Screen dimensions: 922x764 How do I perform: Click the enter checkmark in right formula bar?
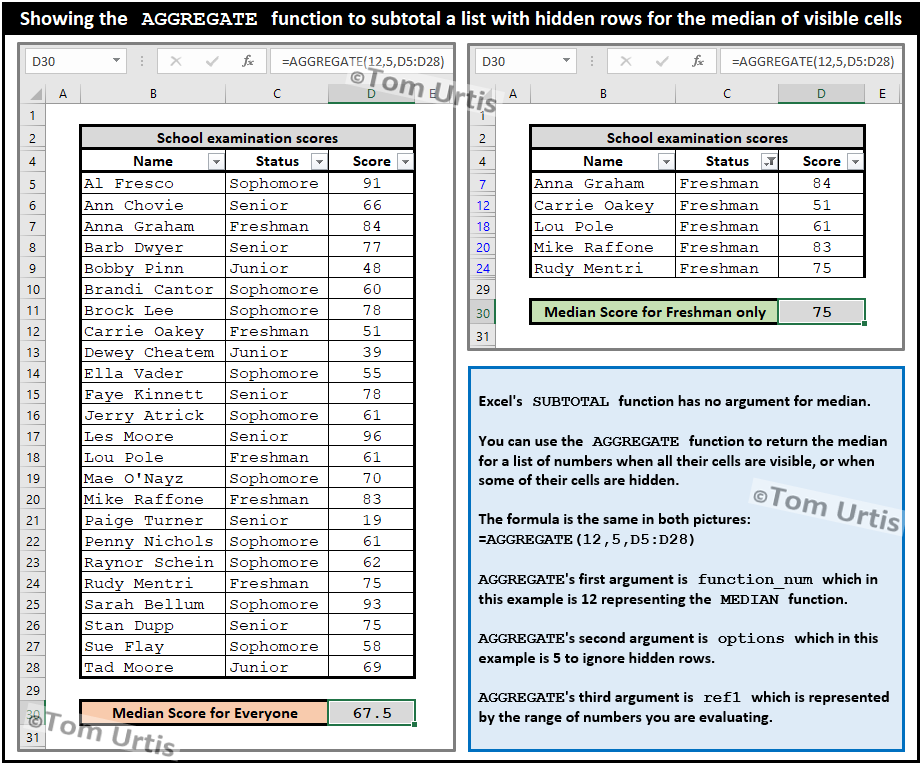tap(662, 61)
